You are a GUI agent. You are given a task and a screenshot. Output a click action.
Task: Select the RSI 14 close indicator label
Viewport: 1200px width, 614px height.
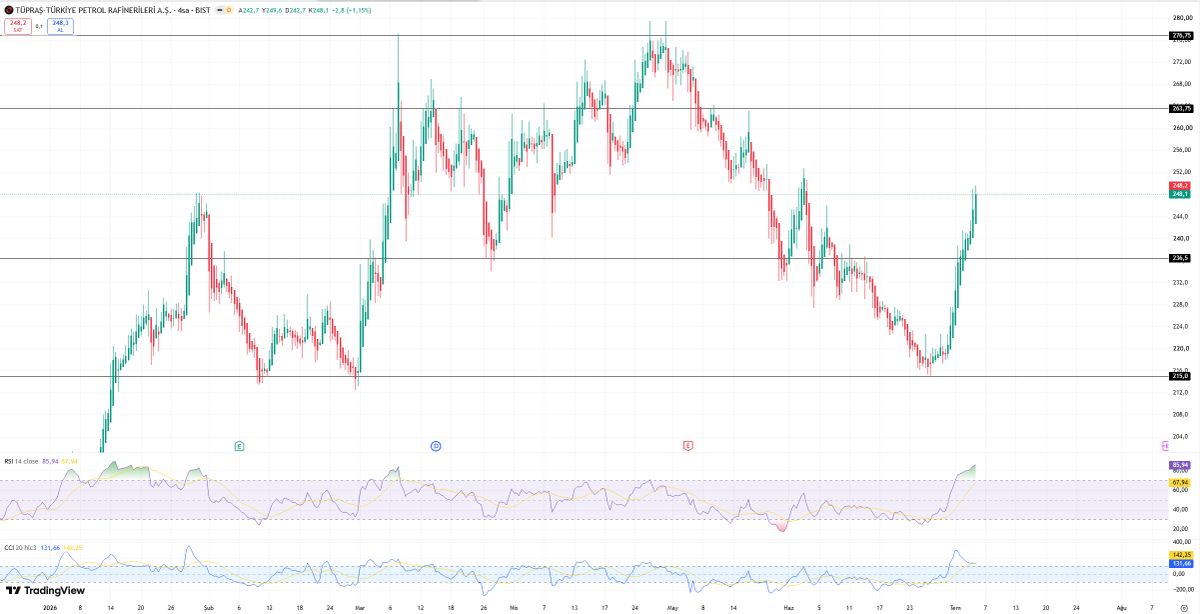(x=22, y=461)
